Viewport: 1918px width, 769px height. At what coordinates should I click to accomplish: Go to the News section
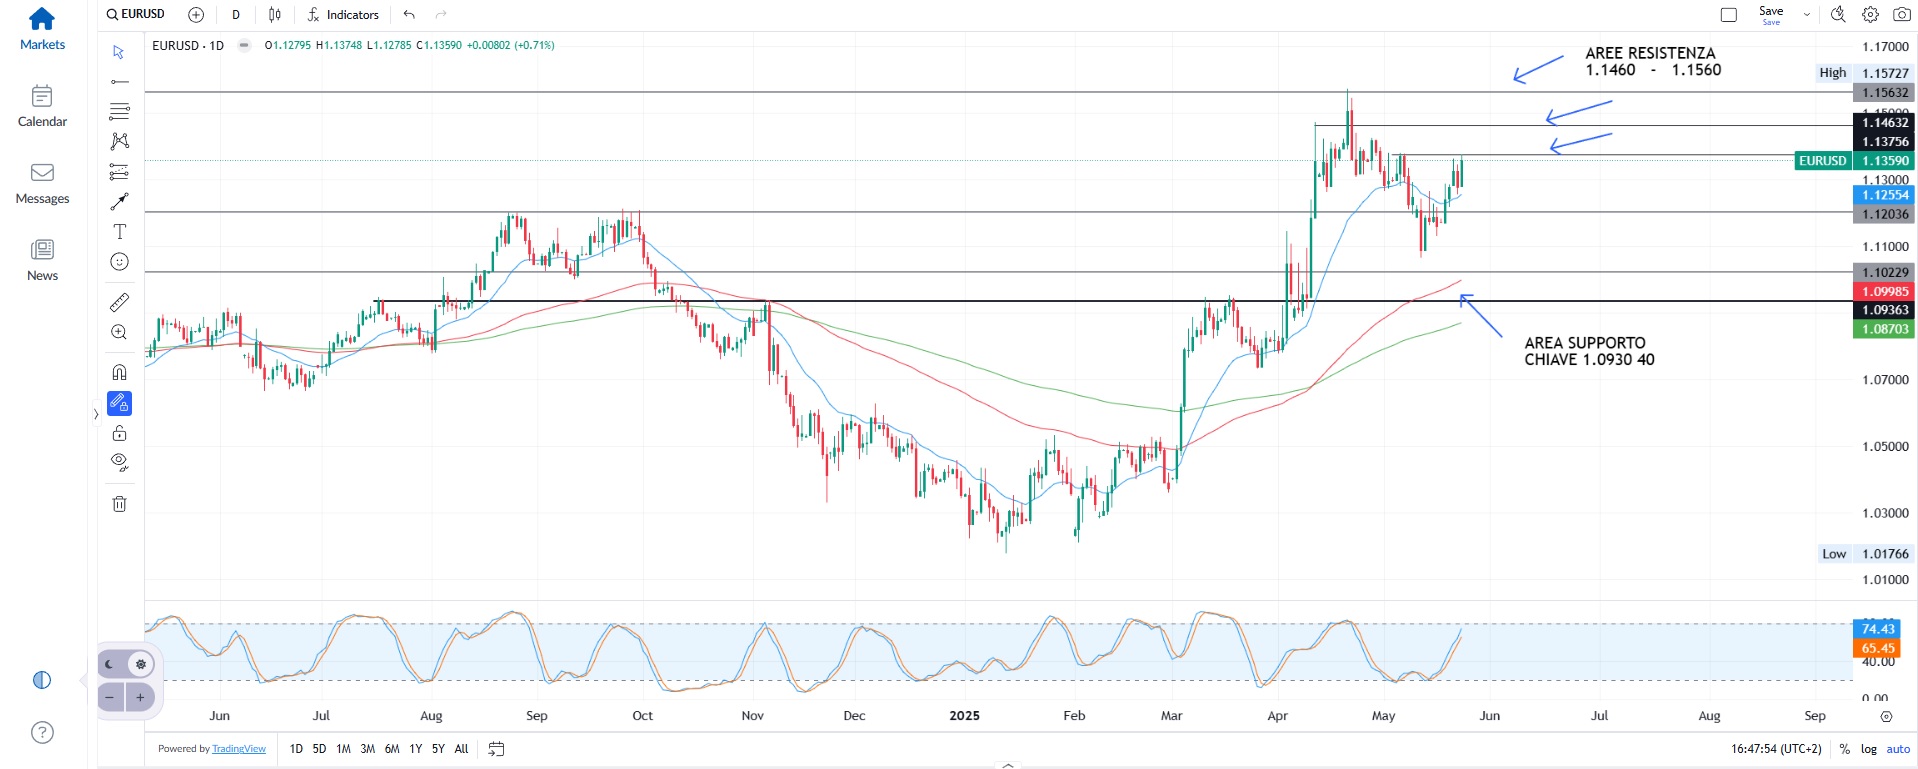coord(42,260)
